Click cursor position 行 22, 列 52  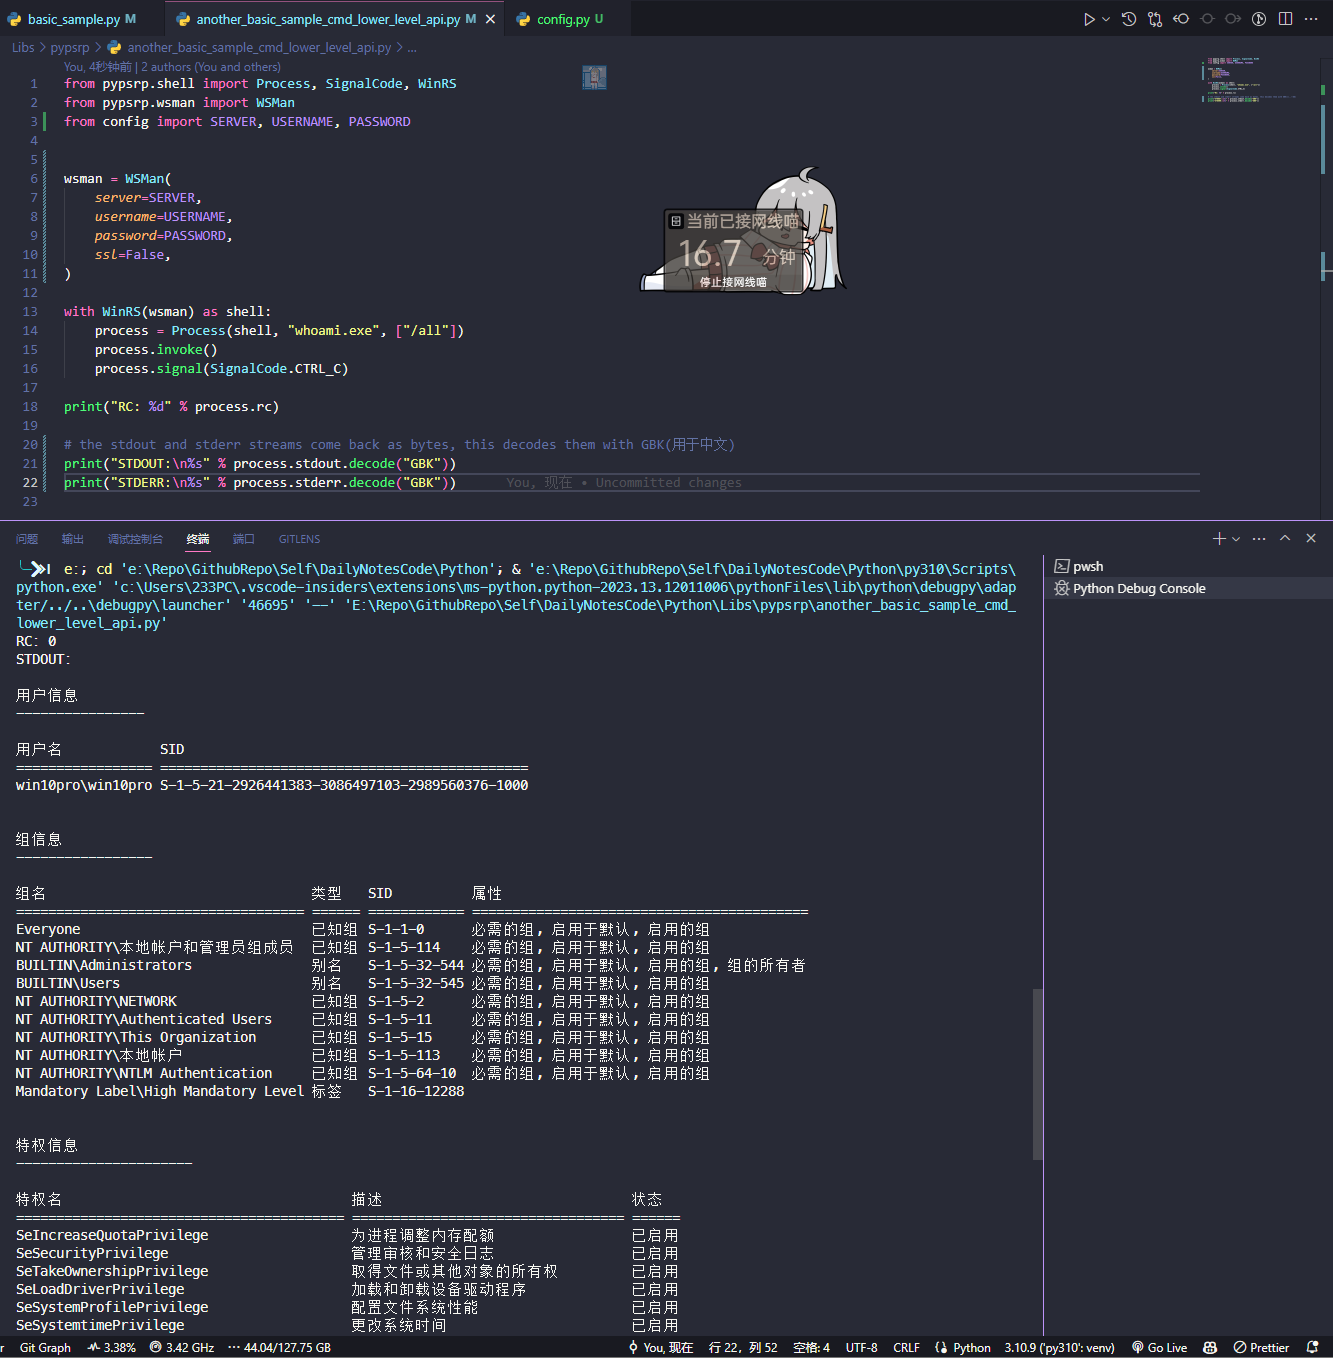point(743,1347)
